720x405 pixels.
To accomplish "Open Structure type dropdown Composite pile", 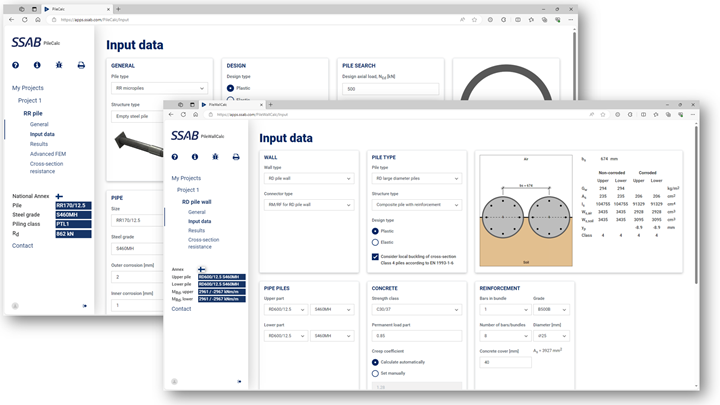I will click(416, 205).
